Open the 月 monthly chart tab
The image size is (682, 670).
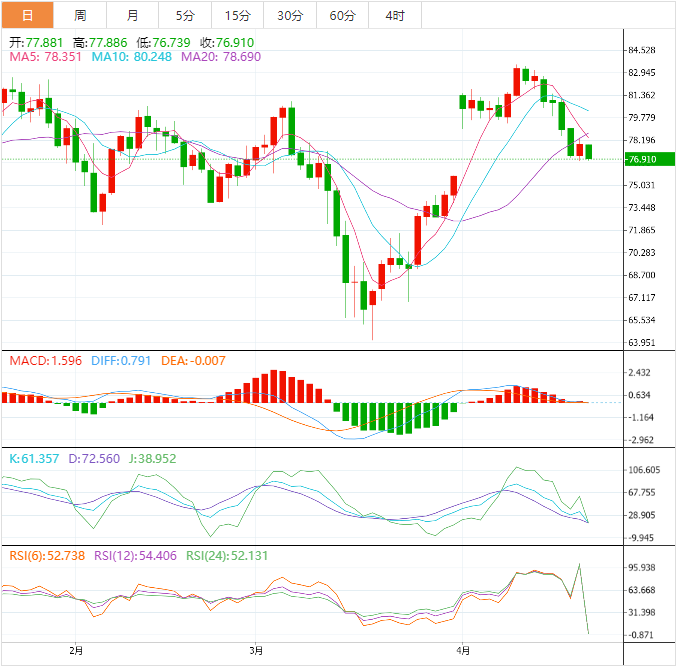pyautogui.click(x=133, y=15)
